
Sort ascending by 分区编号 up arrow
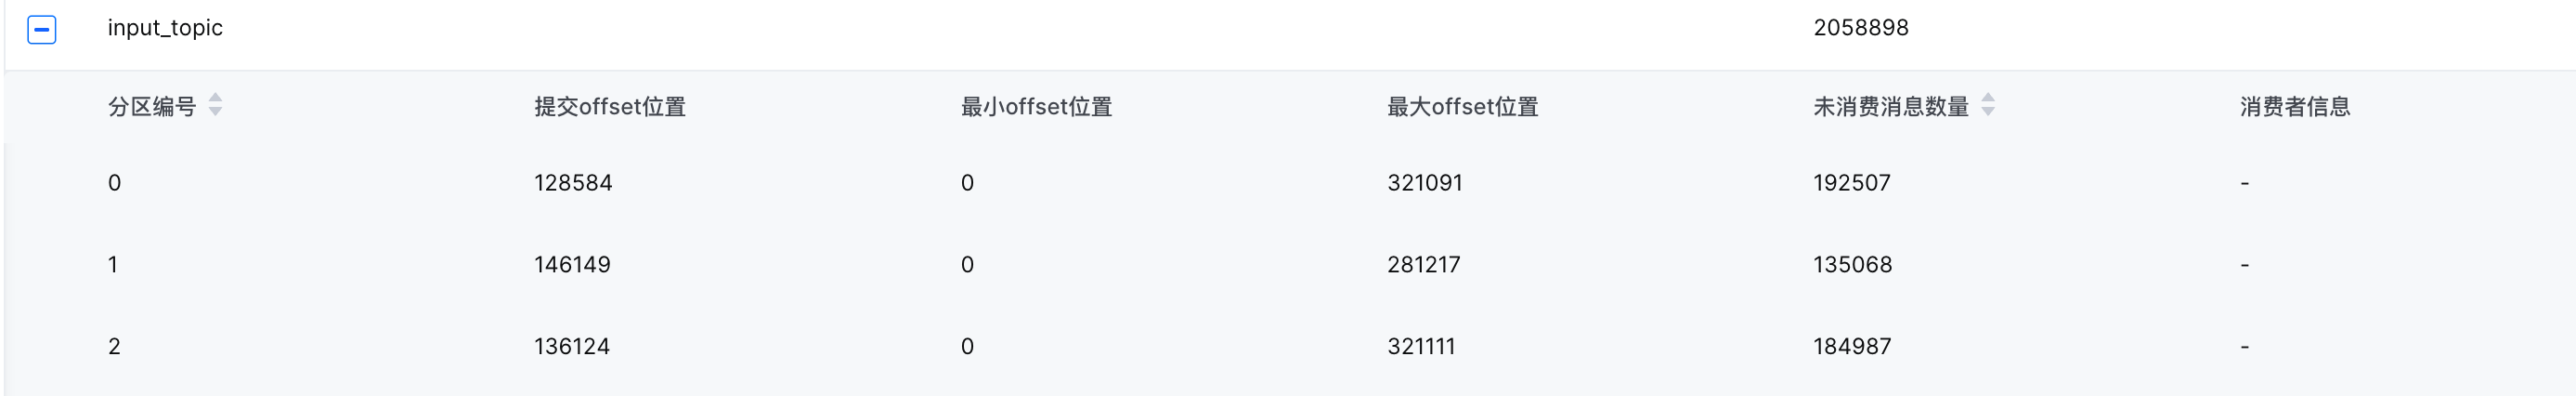[215, 97]
